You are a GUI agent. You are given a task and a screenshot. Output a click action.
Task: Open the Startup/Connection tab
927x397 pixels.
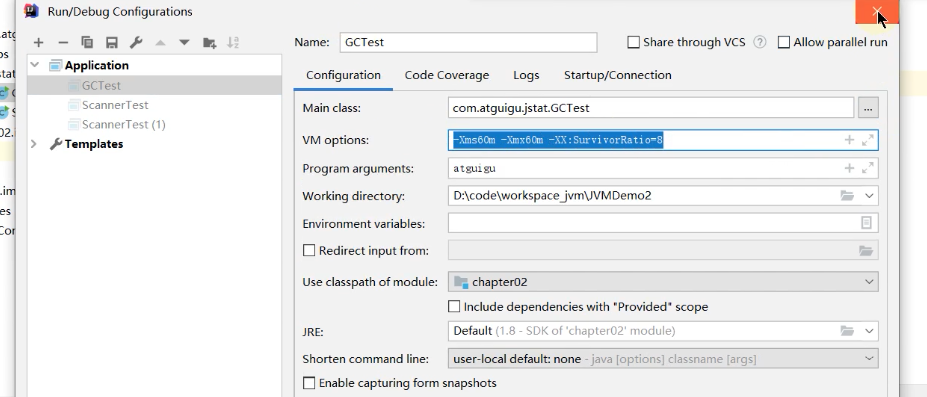coord(617,75)
